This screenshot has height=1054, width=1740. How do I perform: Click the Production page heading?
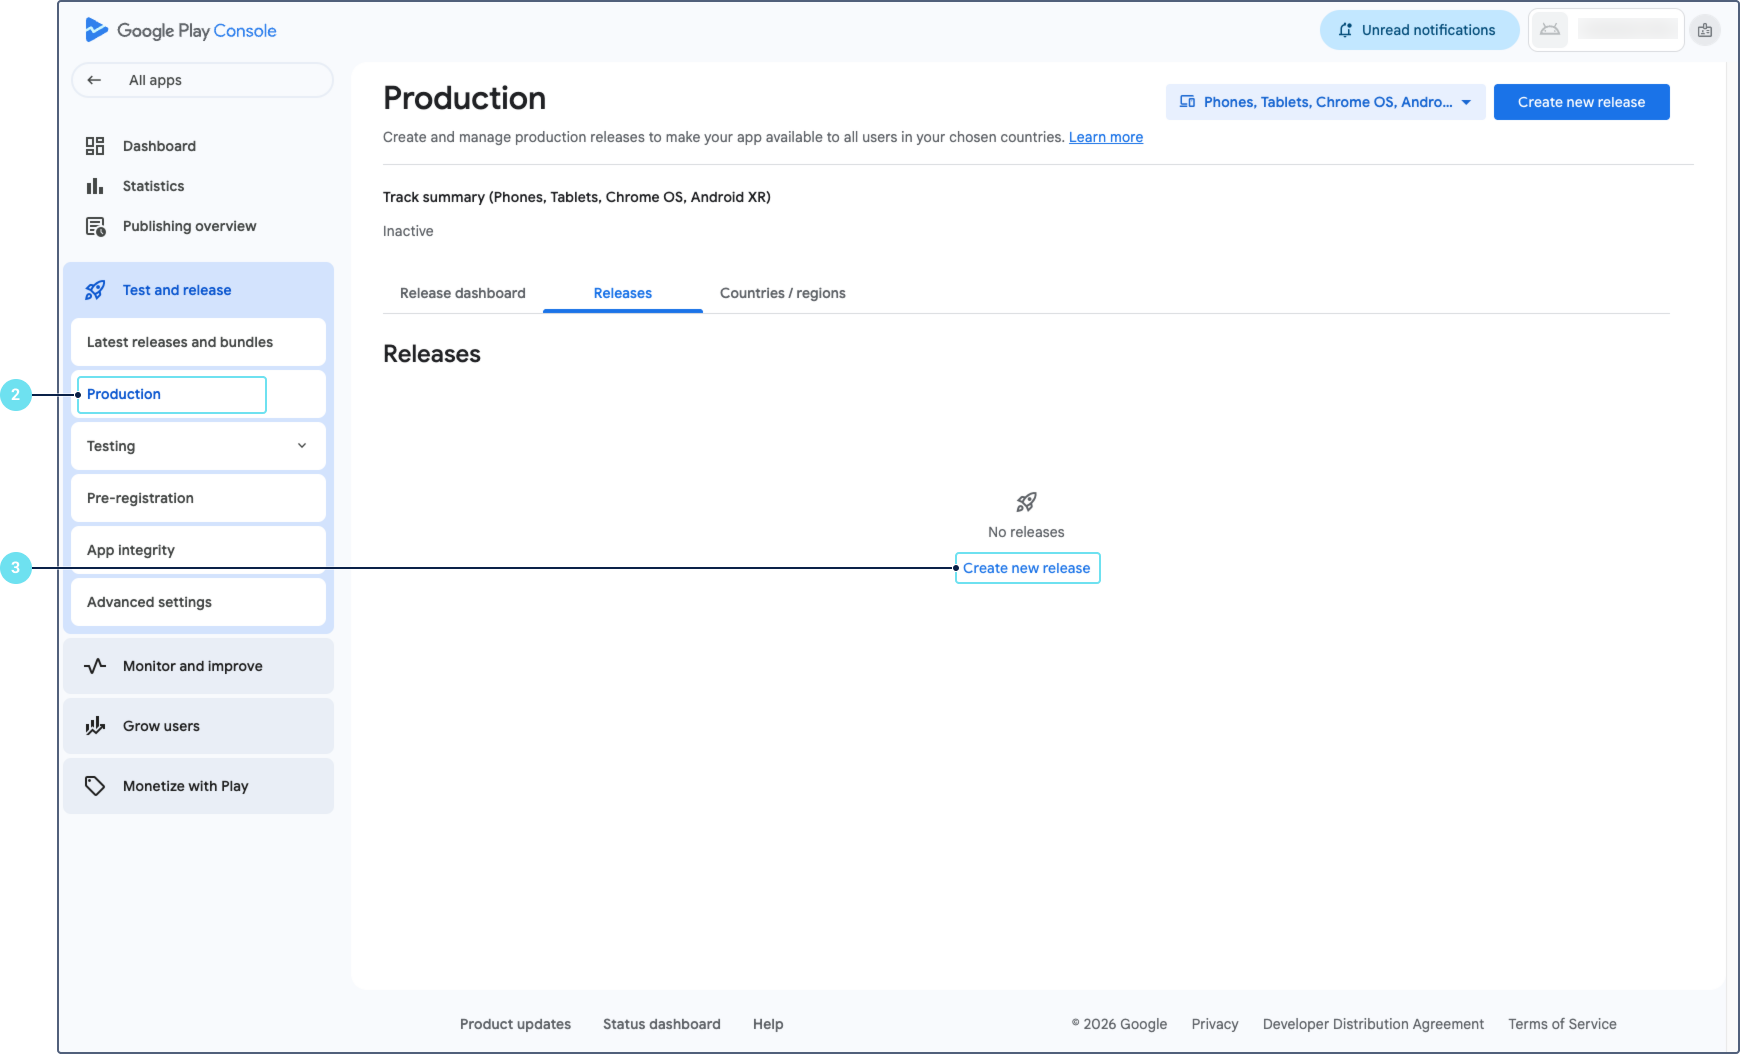click(x=465, y=98)
